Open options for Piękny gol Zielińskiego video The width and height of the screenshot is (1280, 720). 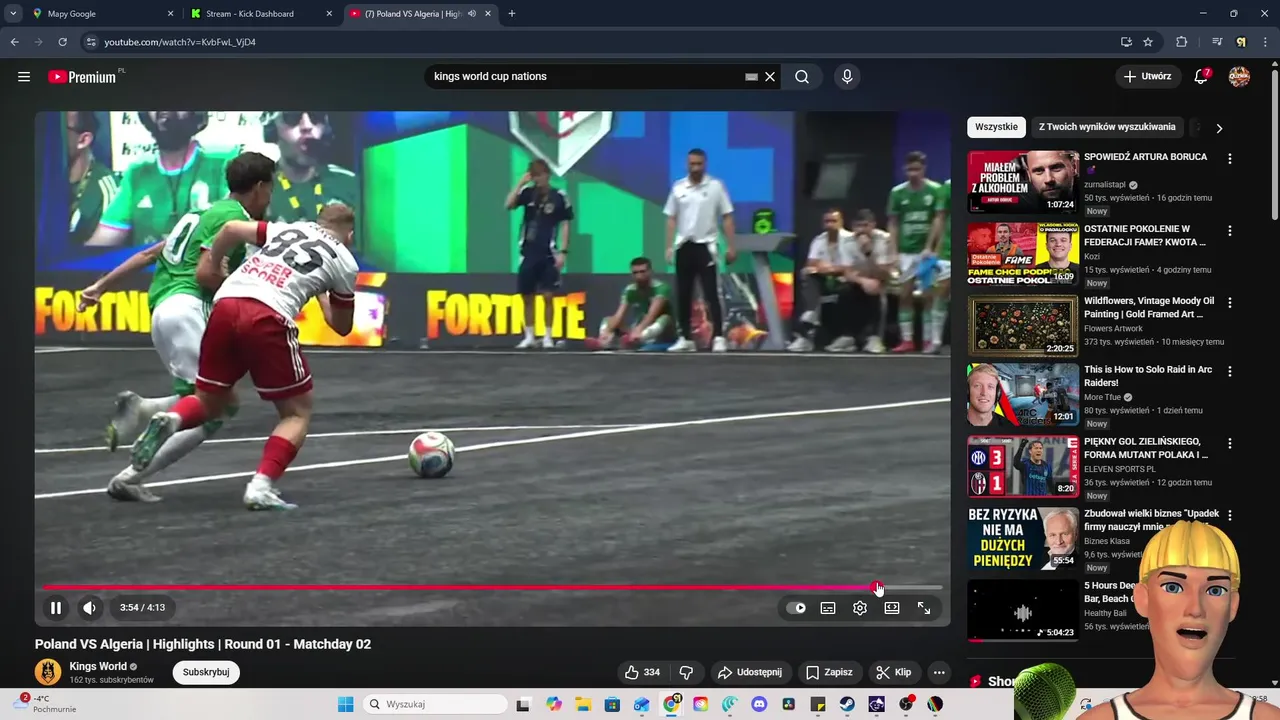pos(1229,443)
